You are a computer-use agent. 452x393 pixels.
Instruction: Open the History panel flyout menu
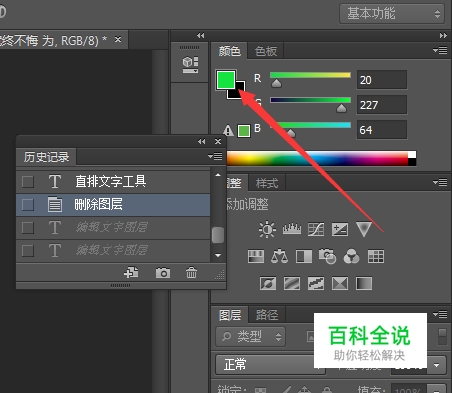point(215,156)
